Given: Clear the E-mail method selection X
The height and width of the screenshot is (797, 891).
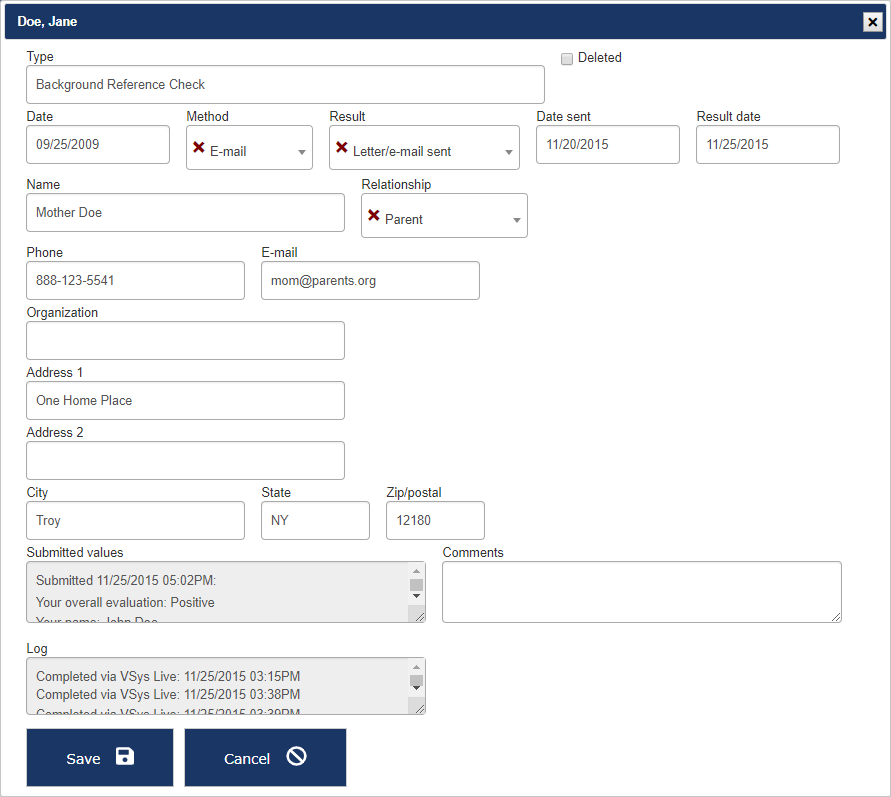Looking at the screenshot, I should point(198,148).
